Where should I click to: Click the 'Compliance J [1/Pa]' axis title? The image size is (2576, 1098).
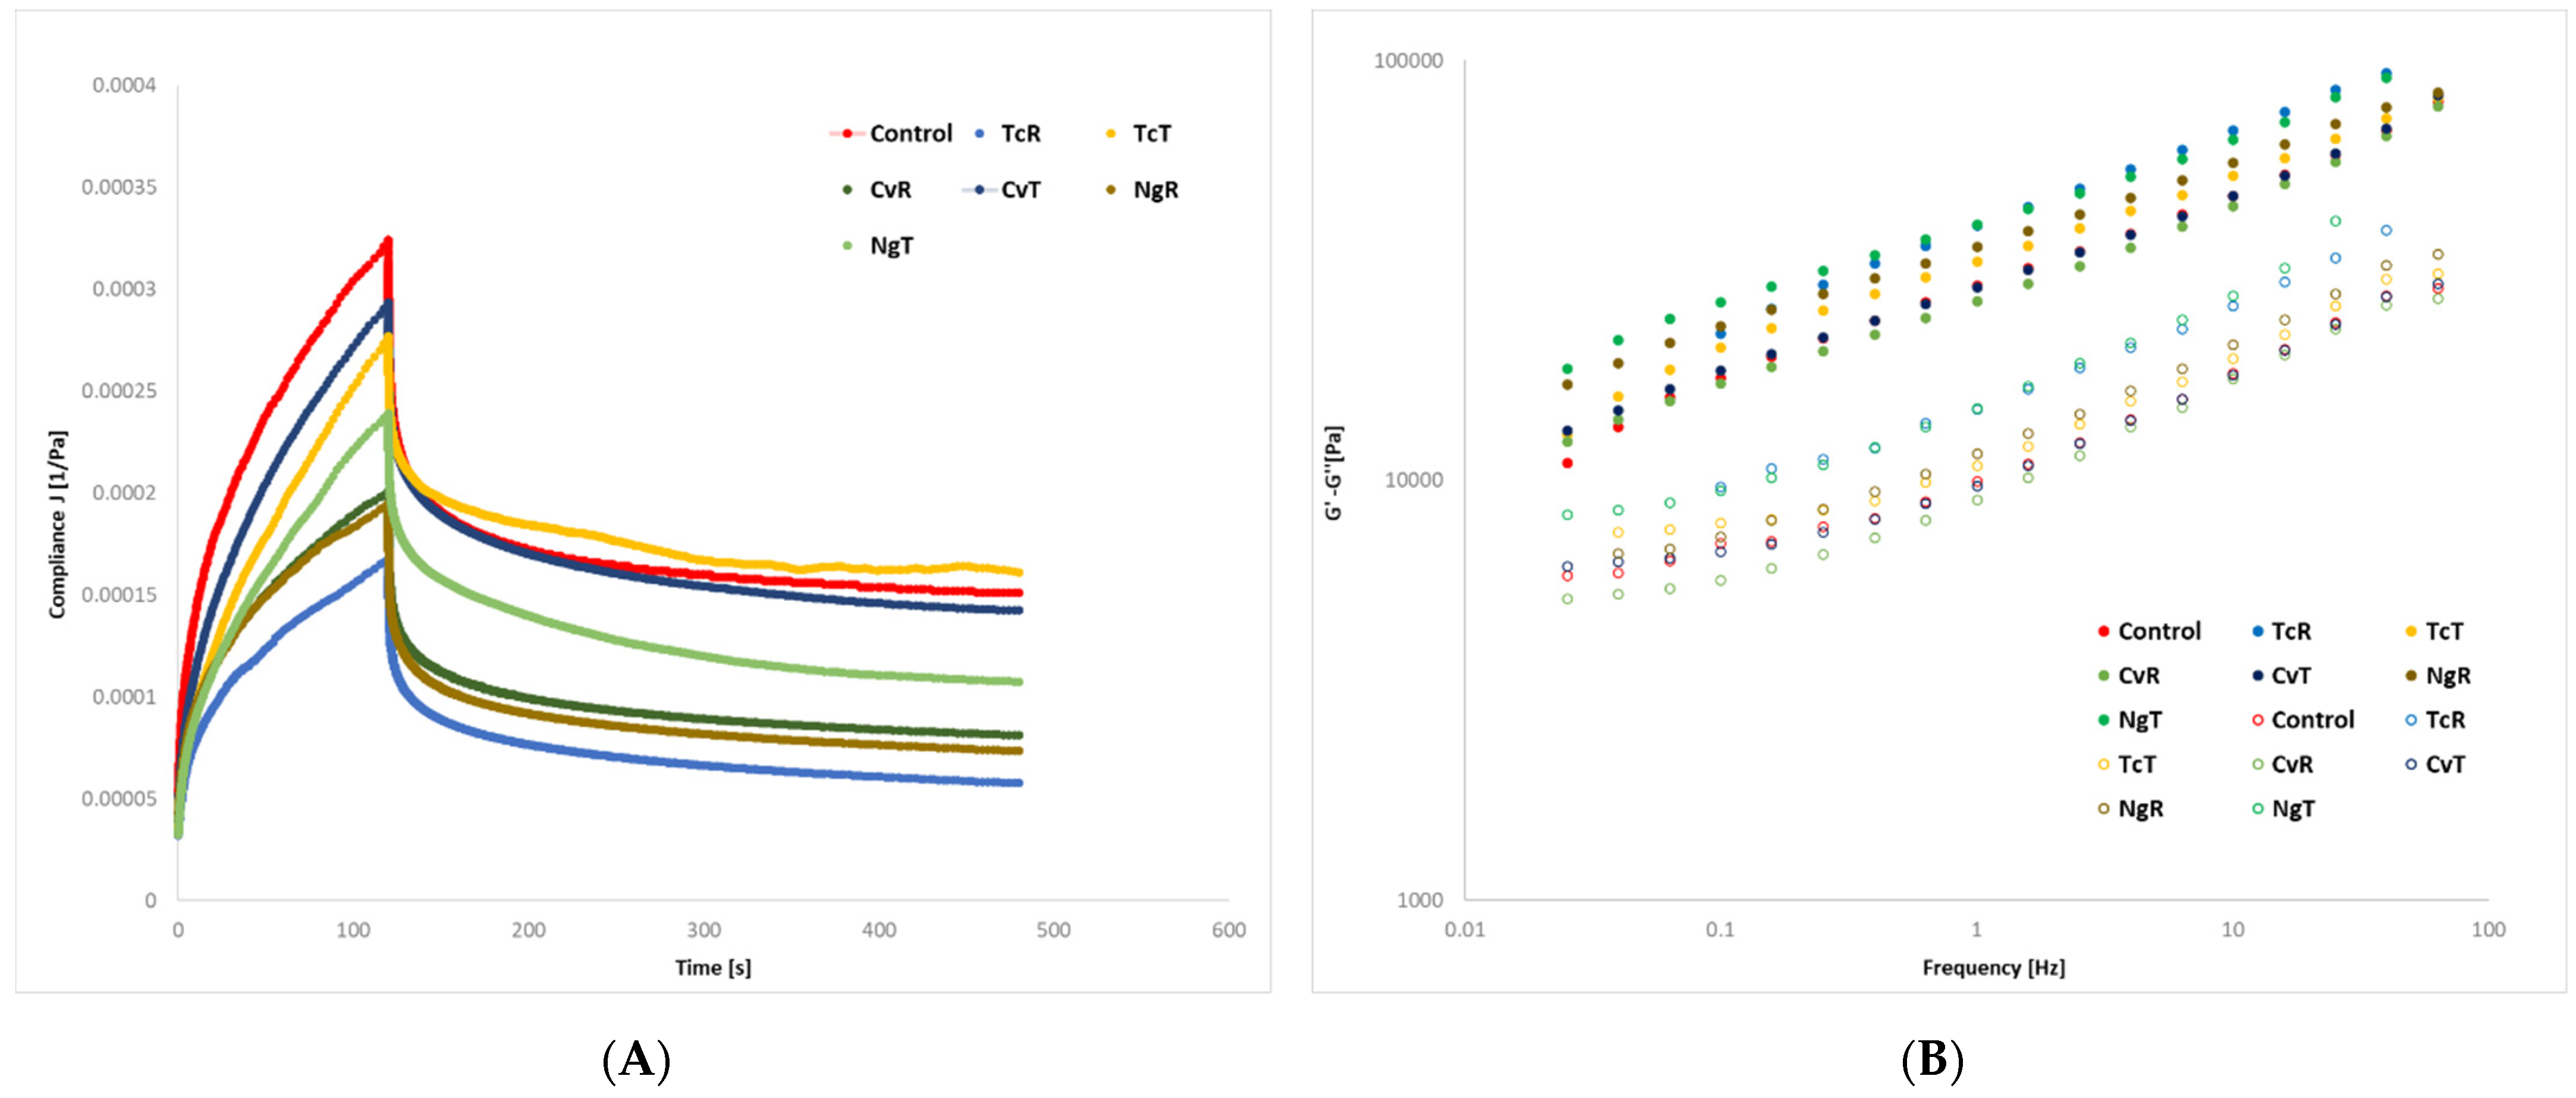(x=57, y=525)
